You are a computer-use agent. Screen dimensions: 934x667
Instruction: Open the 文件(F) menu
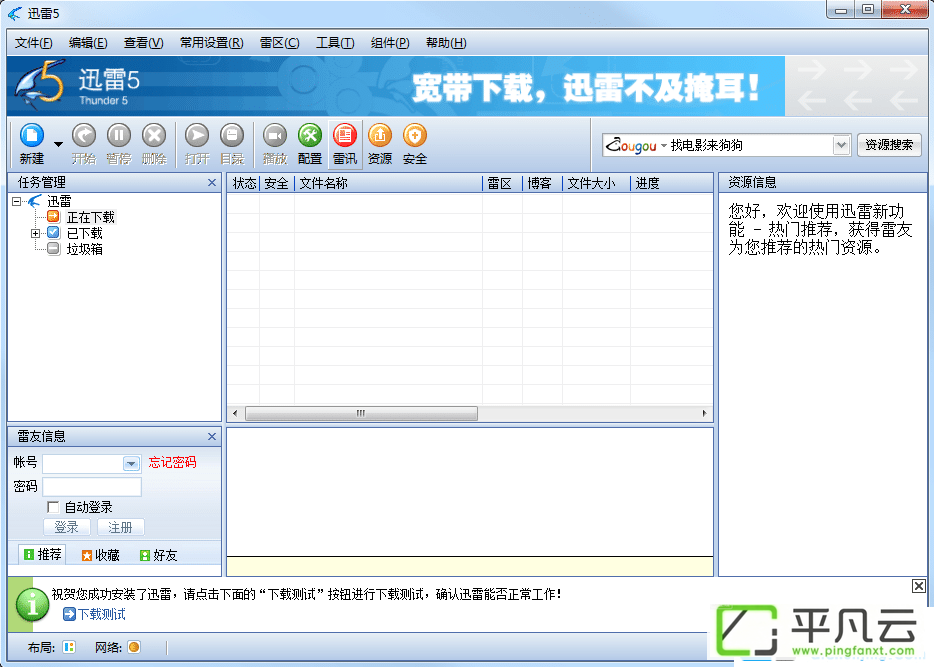pos(33,43)
